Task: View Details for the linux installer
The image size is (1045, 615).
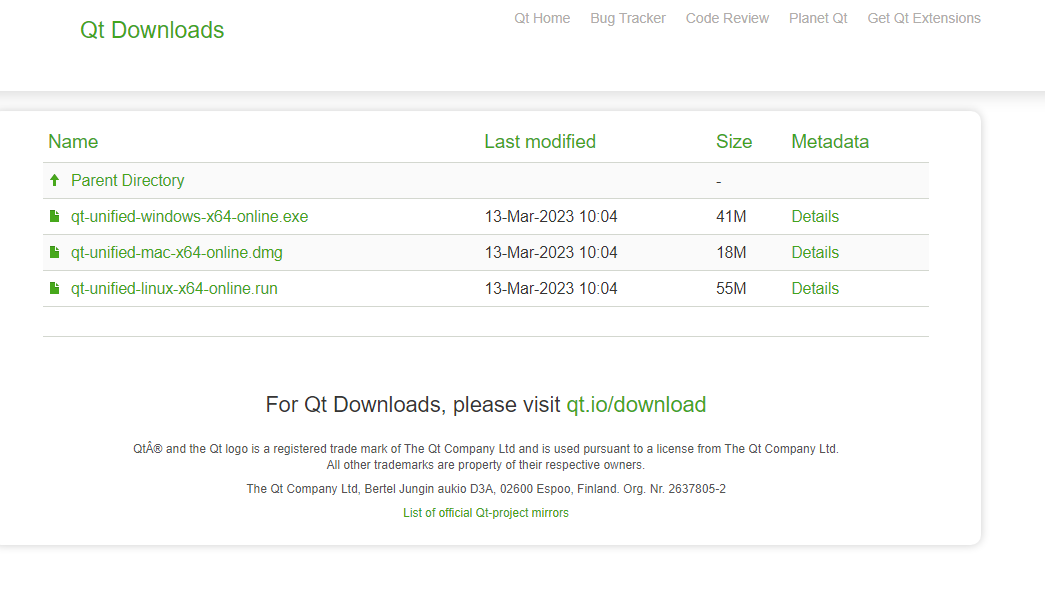Action: point(814,289)
